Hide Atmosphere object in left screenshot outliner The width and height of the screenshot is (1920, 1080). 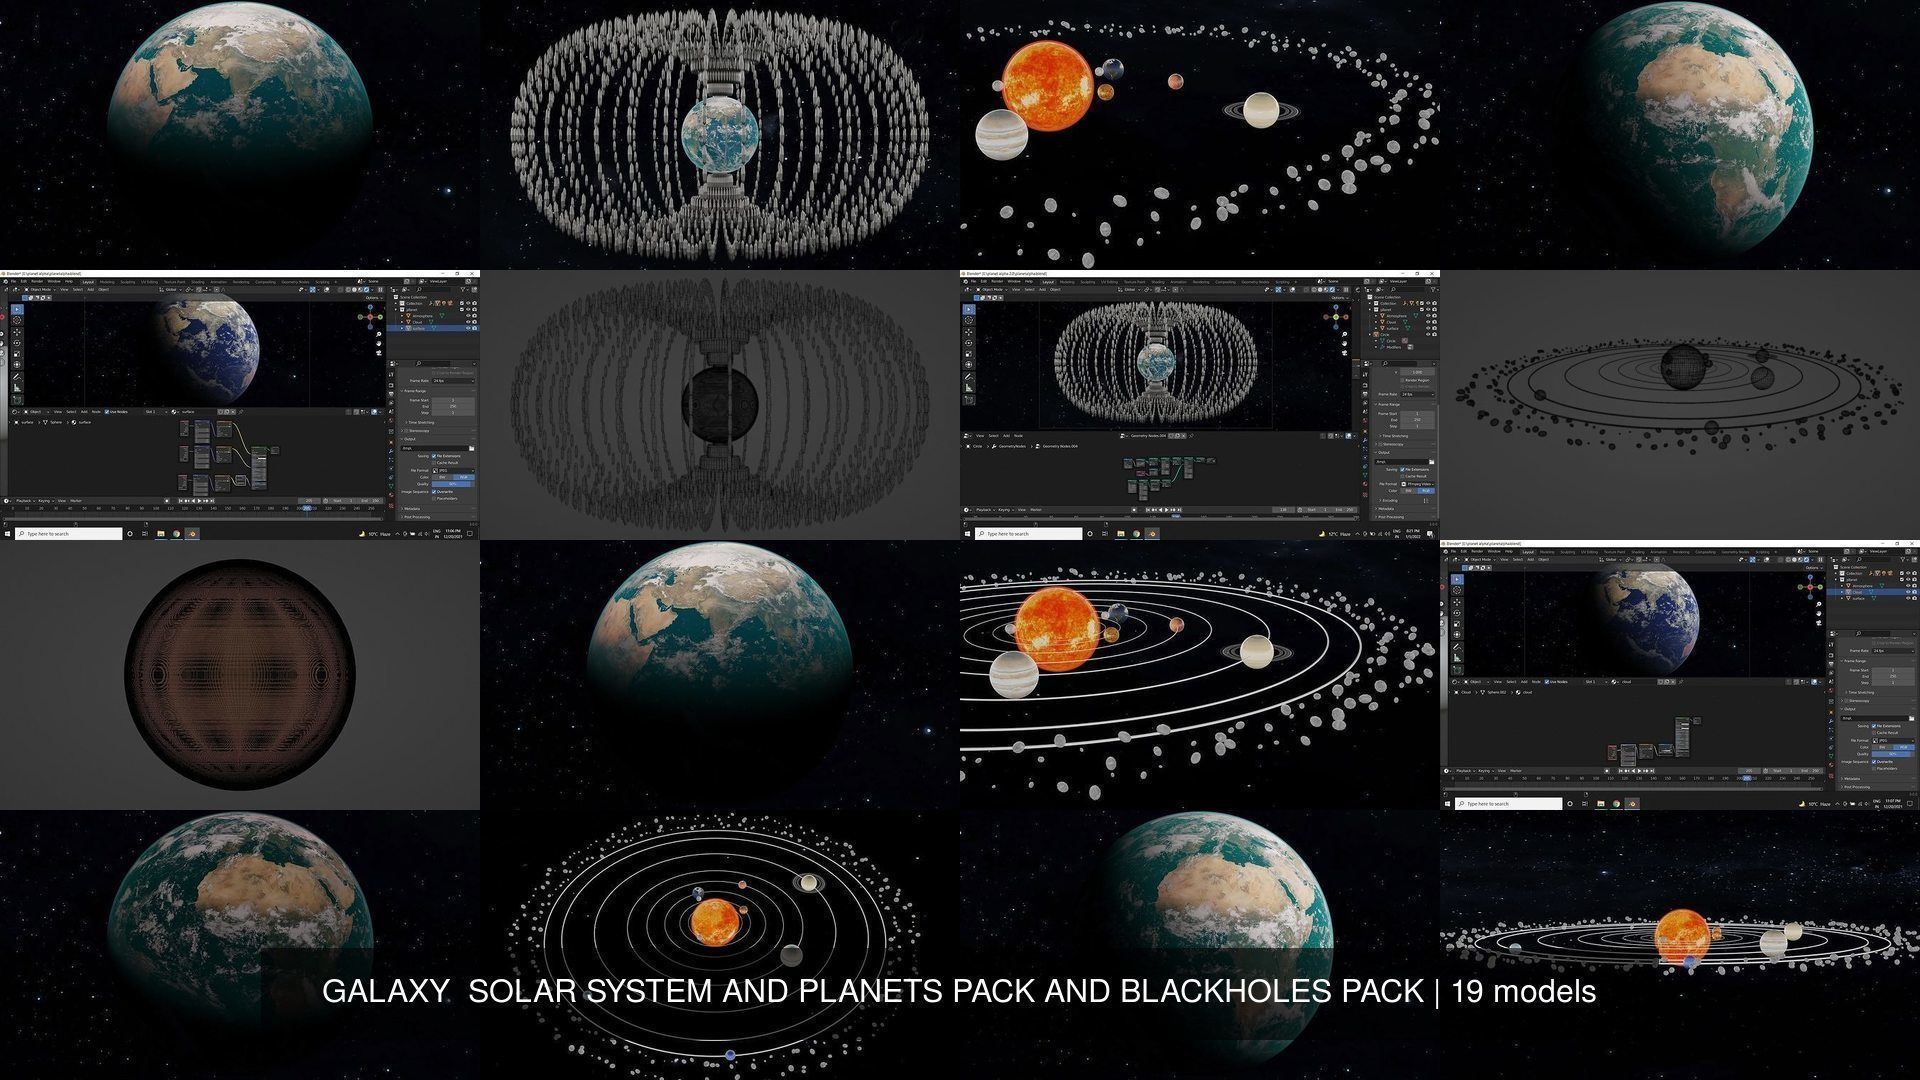click(x=468, y=316)
